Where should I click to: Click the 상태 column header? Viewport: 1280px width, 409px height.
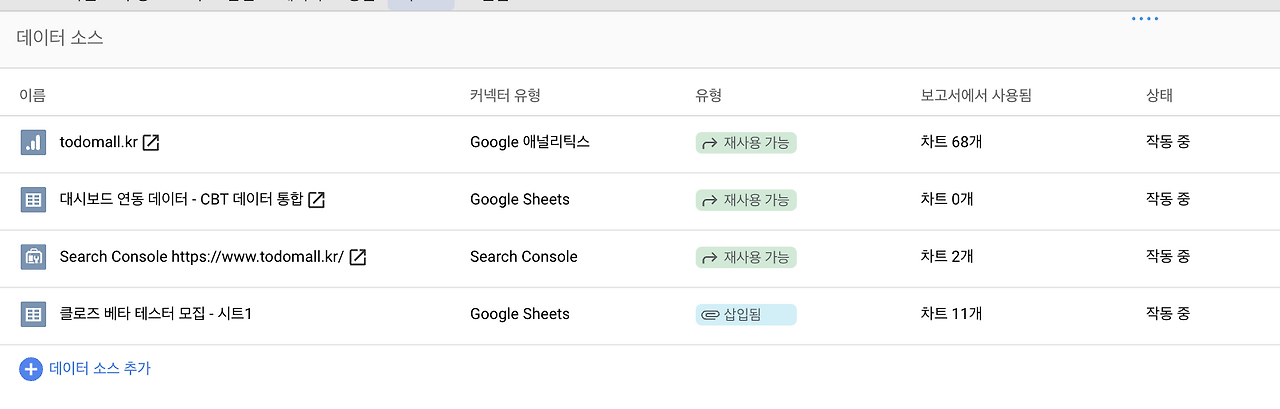tap(1159, 96)
